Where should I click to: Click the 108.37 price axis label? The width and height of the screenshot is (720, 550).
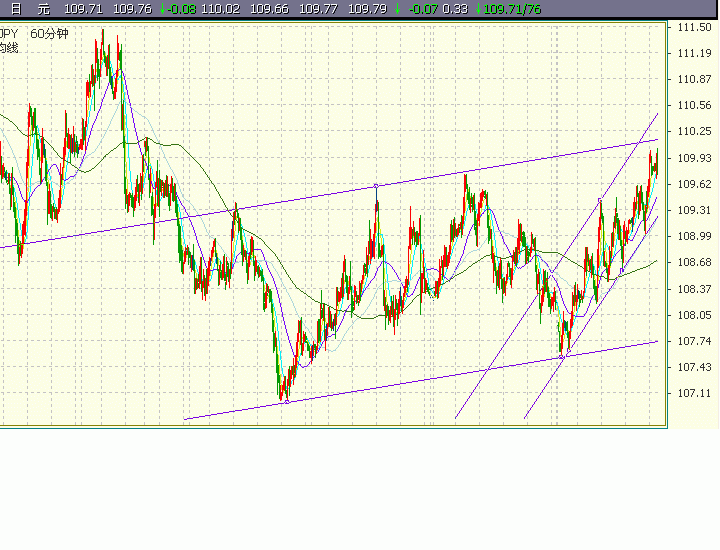coord(694,289)
